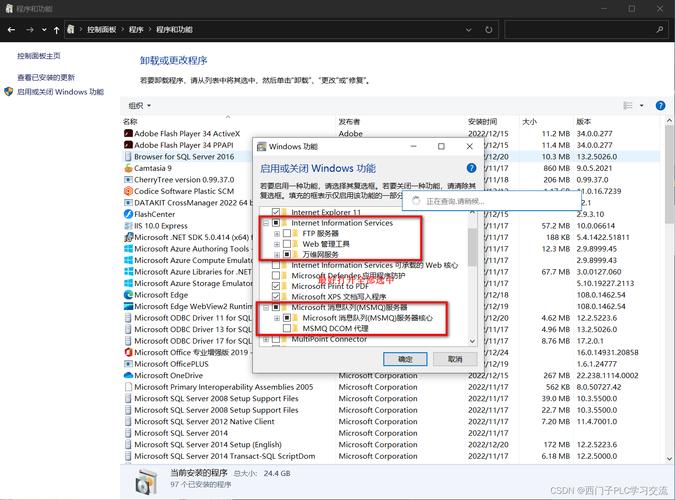Click the Microsoft OfficePLUS icon
Screen dimensions: 675x500
[x=128, y=364]
